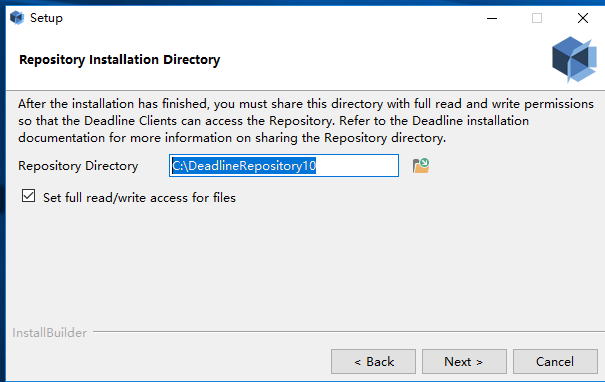Proceed with the Next button

[464, 362]
